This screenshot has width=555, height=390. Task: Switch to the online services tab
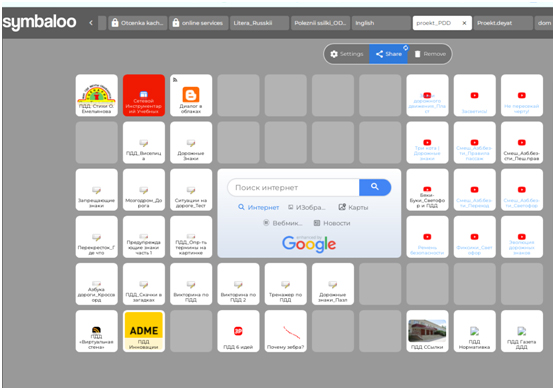point(199,23)
